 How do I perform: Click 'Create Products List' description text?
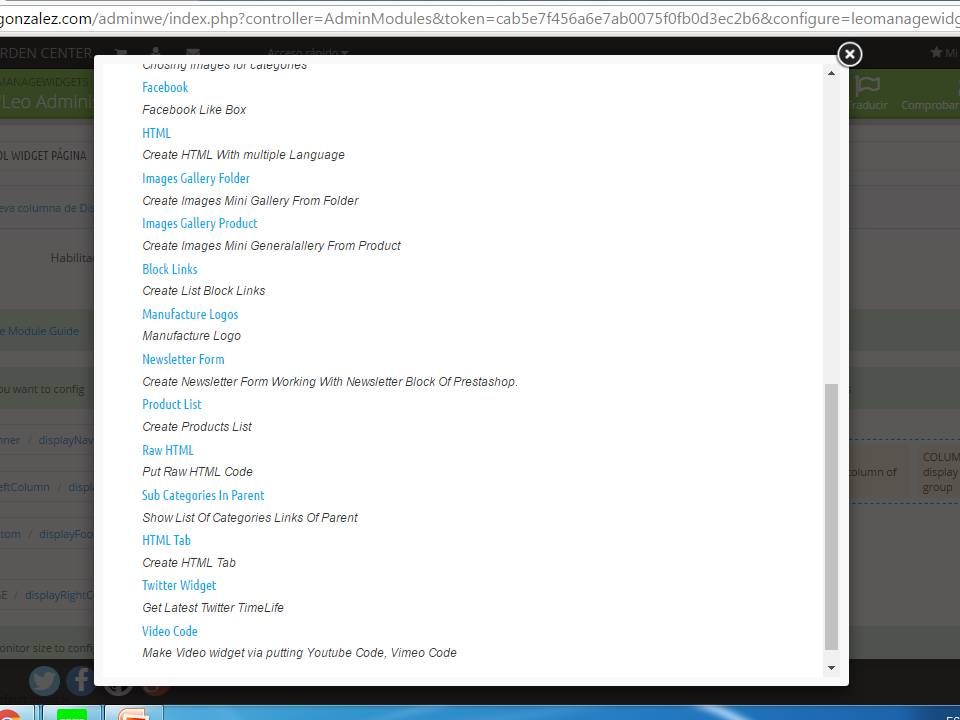197,427
